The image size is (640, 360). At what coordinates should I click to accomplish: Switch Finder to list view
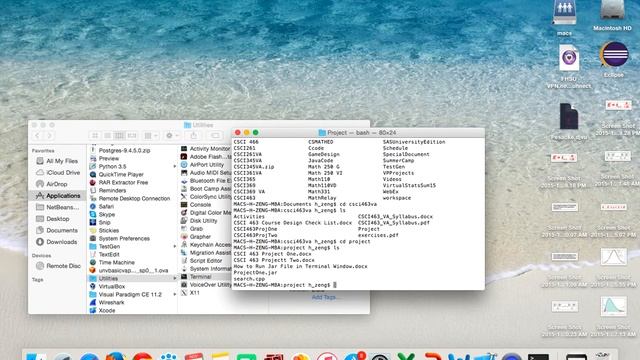click(107, 136)
